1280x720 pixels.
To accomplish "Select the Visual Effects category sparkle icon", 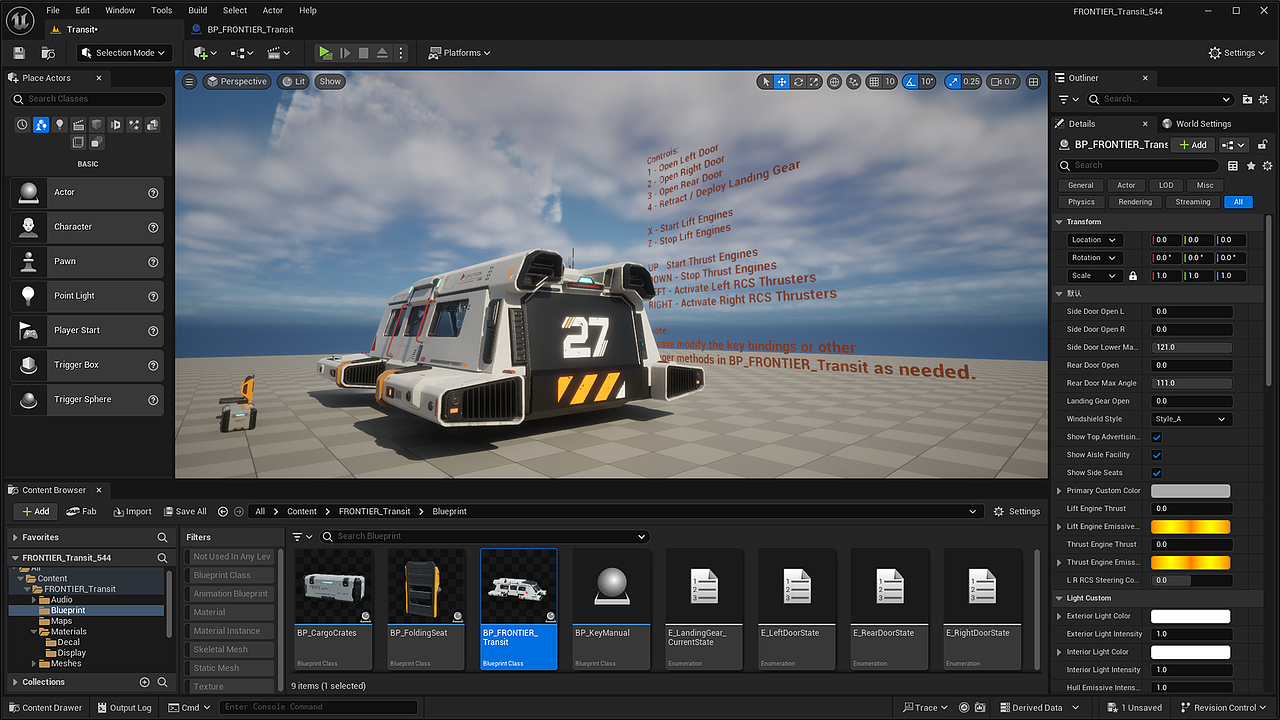I will click(134, 125).
